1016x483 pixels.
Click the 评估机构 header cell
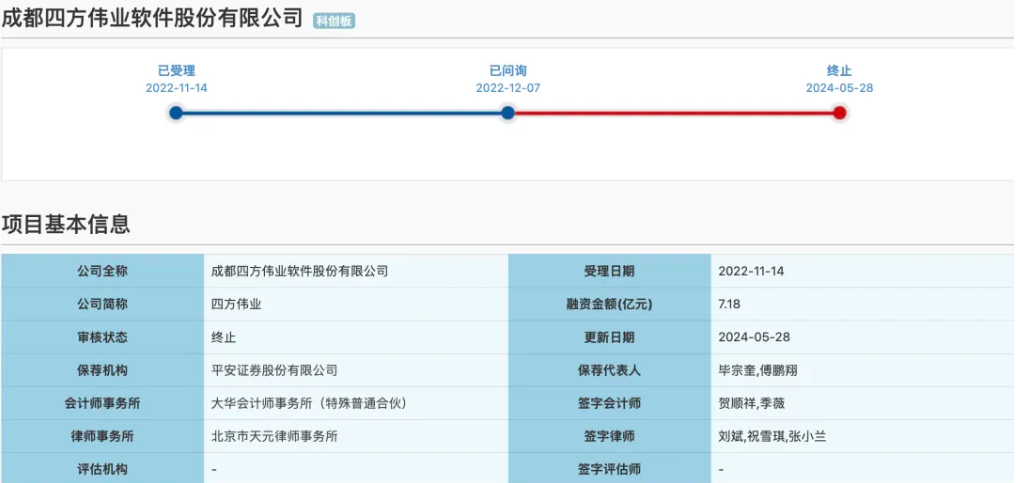click(102, 469)
